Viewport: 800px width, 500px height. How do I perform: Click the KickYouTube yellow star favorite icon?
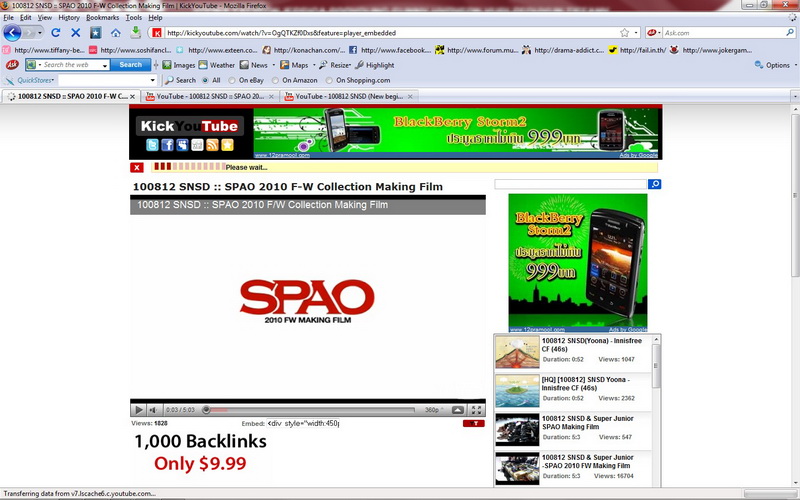pos(228,145)
